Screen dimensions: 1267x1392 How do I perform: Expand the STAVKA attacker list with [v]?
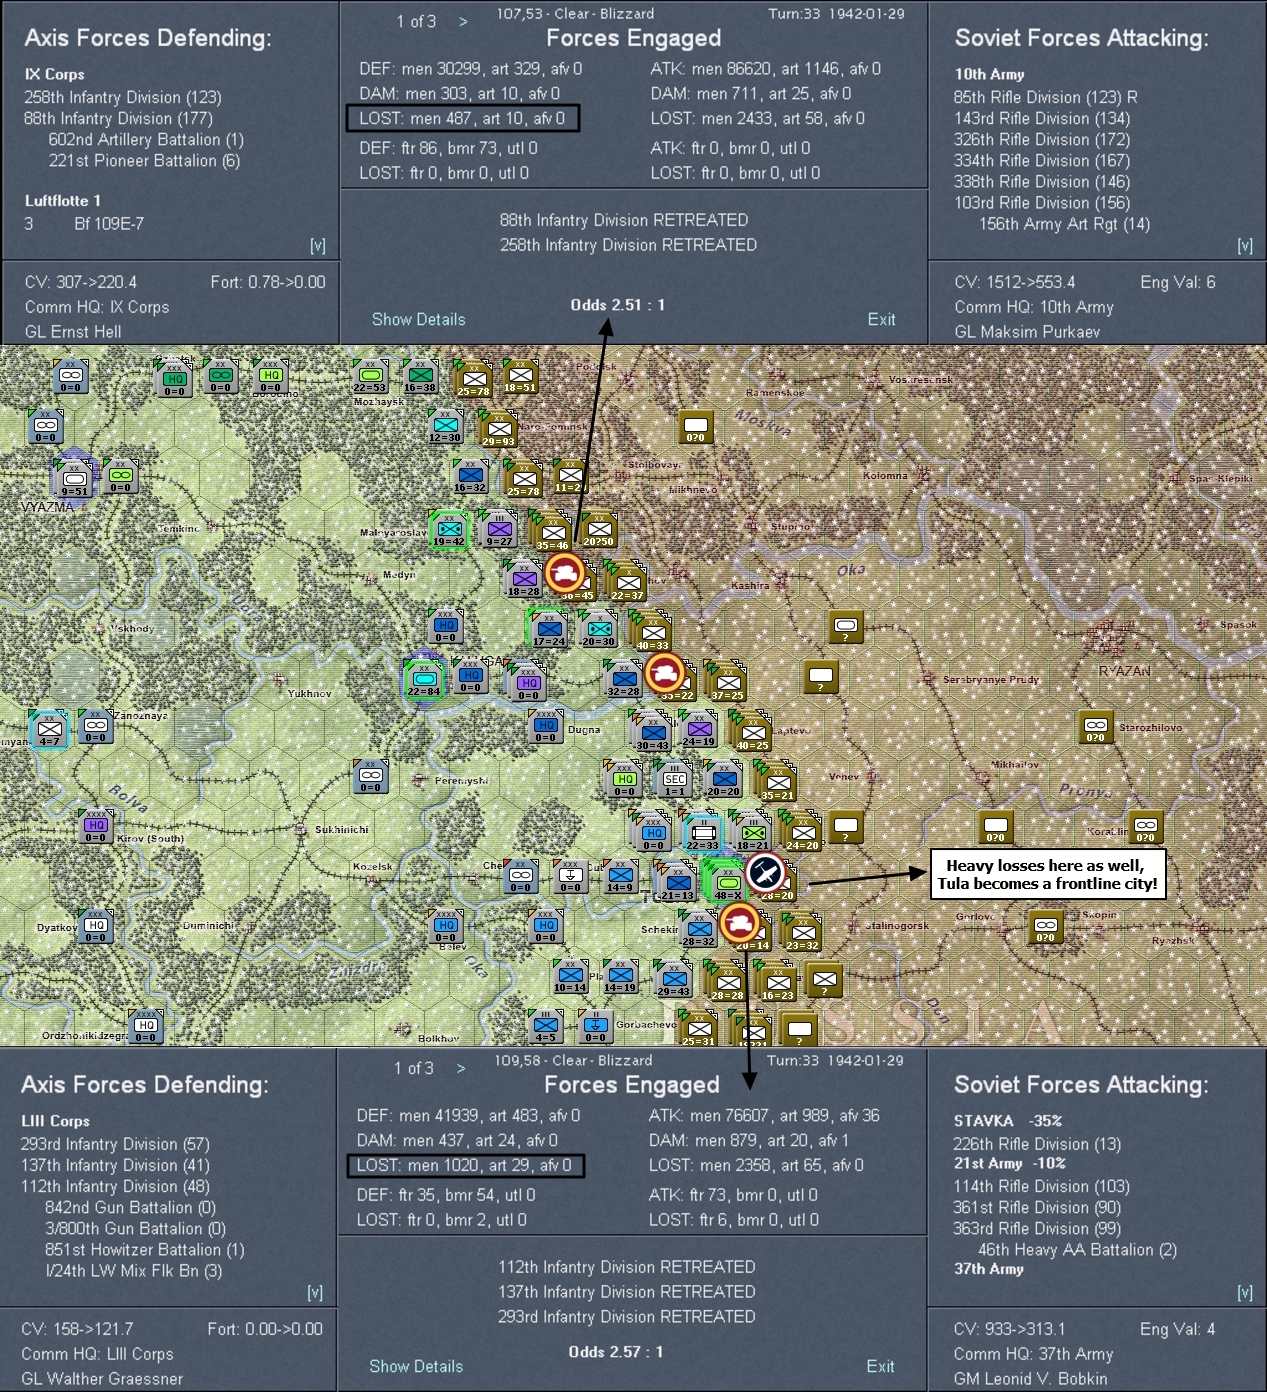pyautogui.click(x=1245, y=1292)
